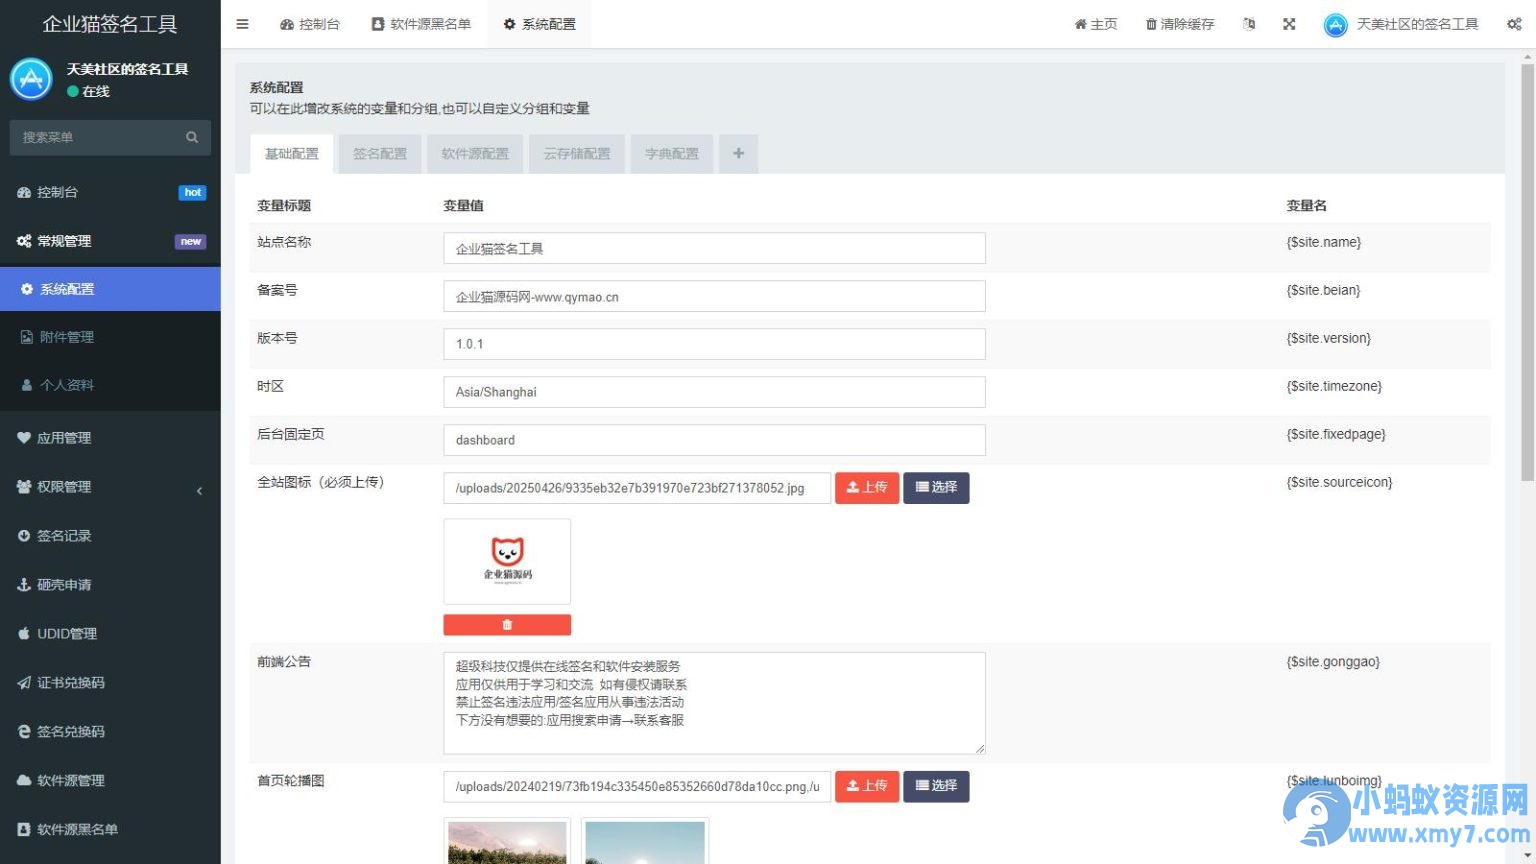Open the top-right settings gears icon
Screen dimensions: 1536x864
1514,24
